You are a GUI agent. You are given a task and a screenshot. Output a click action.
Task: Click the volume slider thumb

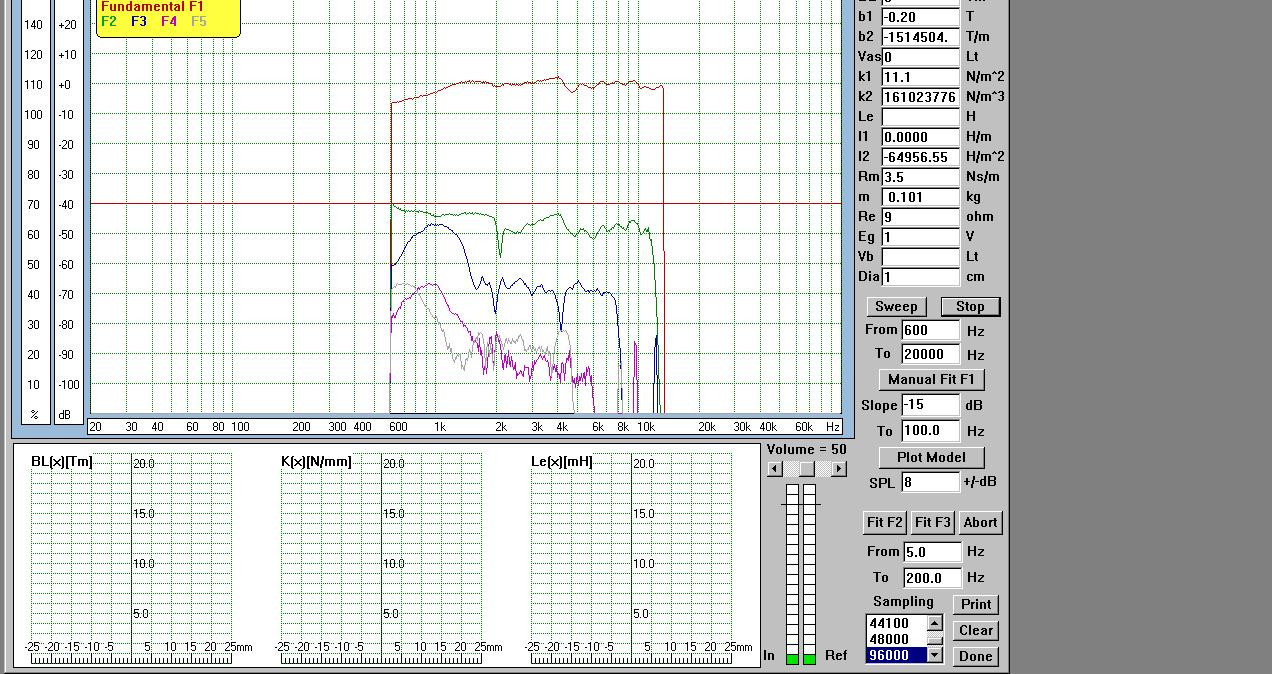pos(807,469)
